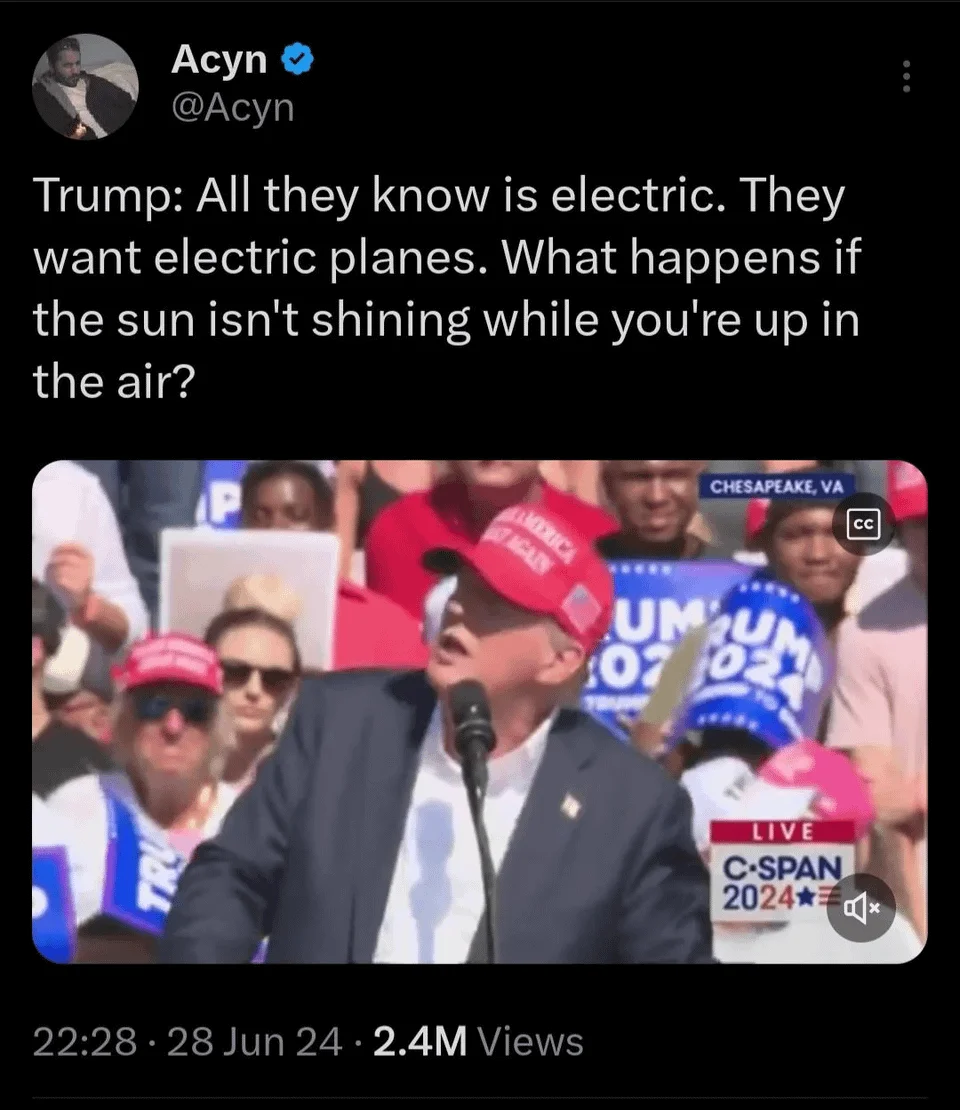Click the LIVE badge on video
Image resolution: width=960 pixels, height=1110 pixels.
pyautogui.click(x=782, y=831)
